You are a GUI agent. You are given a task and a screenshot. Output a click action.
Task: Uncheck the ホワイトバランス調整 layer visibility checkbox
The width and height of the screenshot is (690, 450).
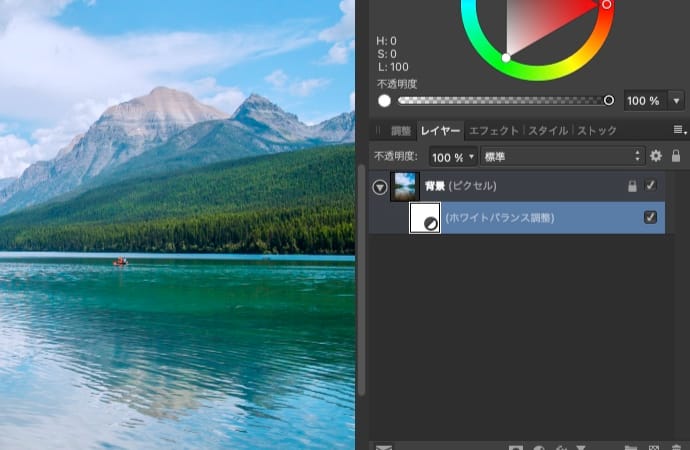tap(651, 217)
